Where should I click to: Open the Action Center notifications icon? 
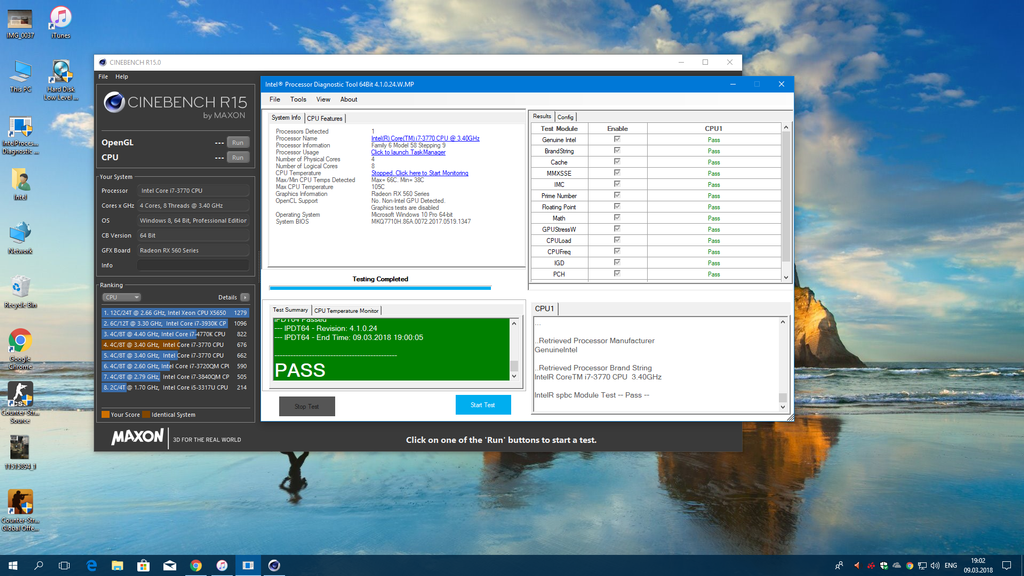point(1006,566)
